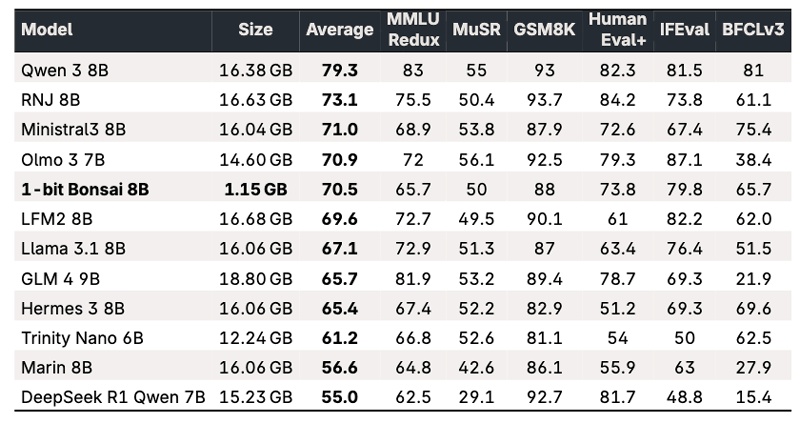
Task: Select the Hermes 3 8B model name
Action: (70, 311)
